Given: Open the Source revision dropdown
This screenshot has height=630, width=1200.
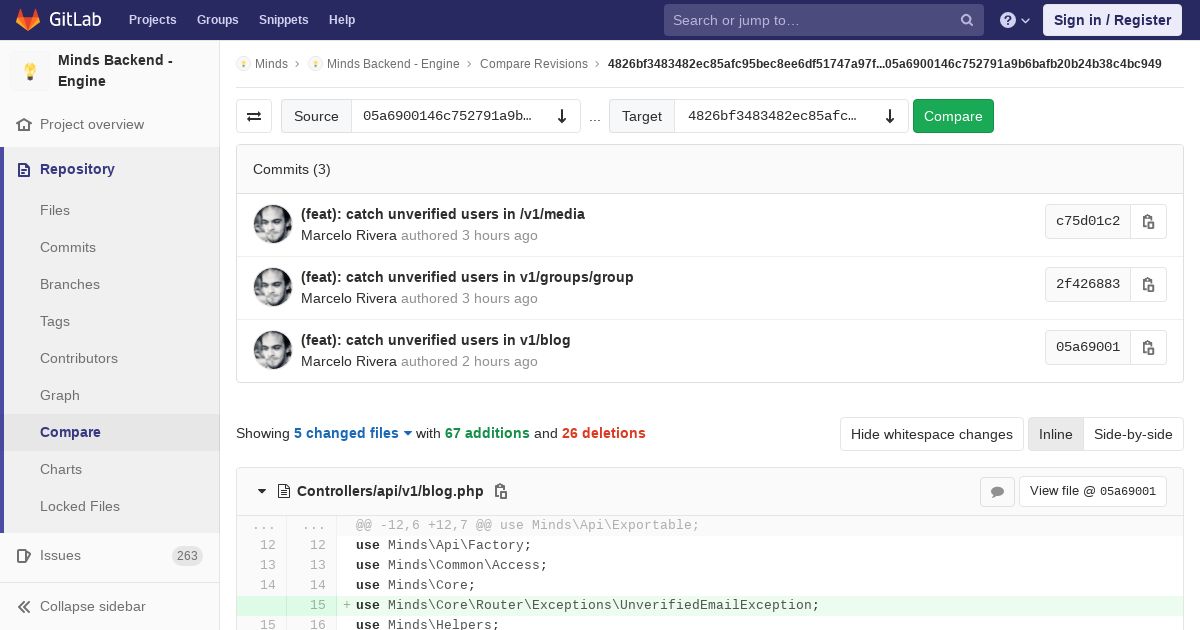Looking at the screenshot, I should click(x=466, y=116).
